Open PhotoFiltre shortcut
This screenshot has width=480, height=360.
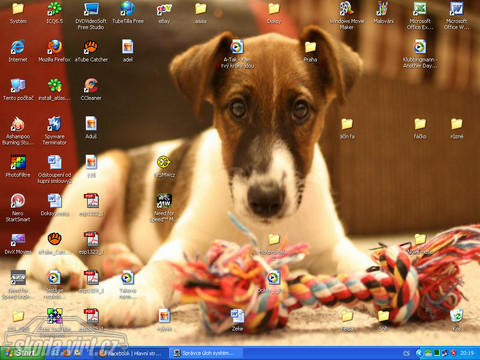[18, 166]
